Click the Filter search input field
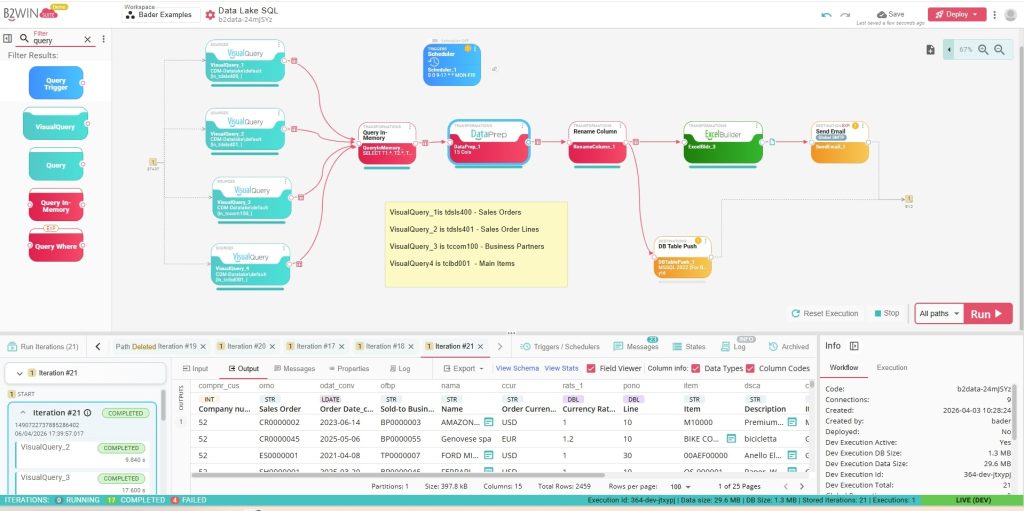 [x=55, y=40]
